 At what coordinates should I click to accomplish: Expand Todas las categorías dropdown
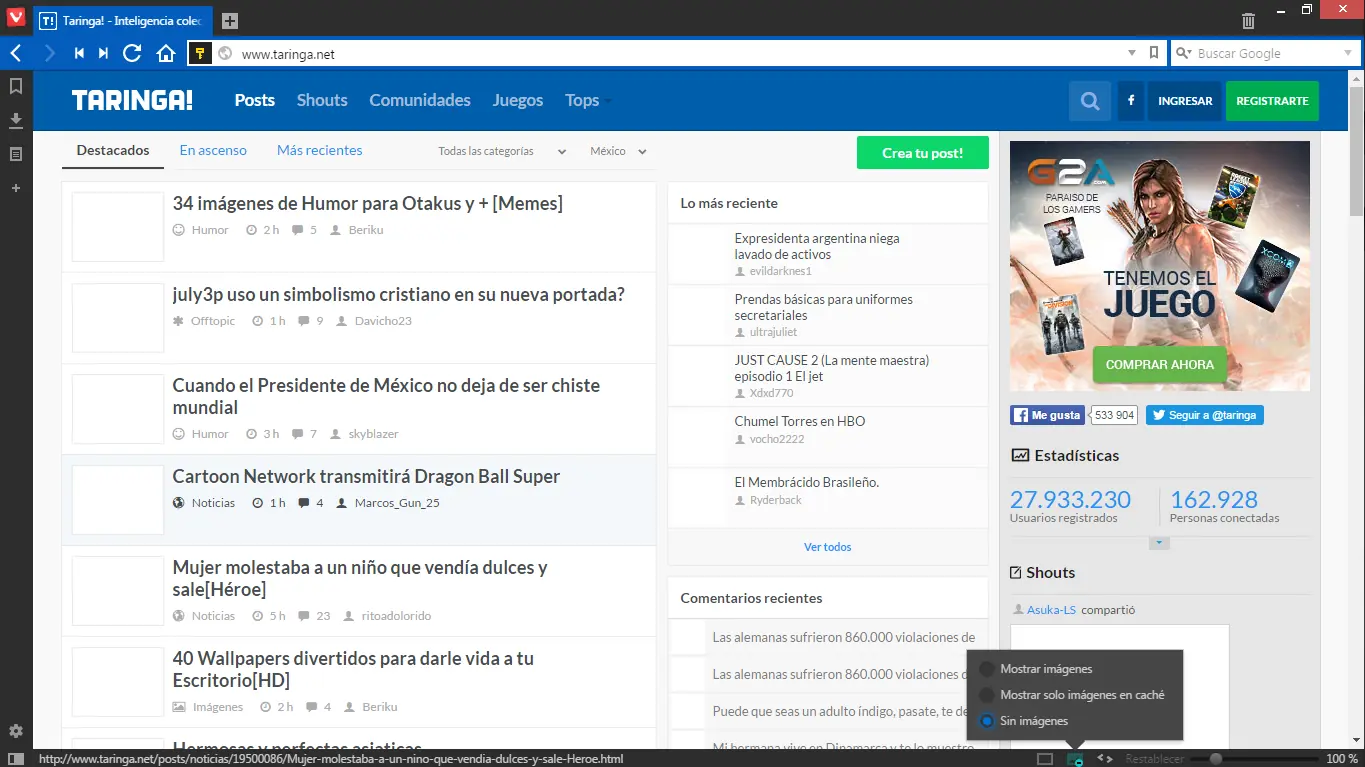pyautogui.click(x=502, y=151)
